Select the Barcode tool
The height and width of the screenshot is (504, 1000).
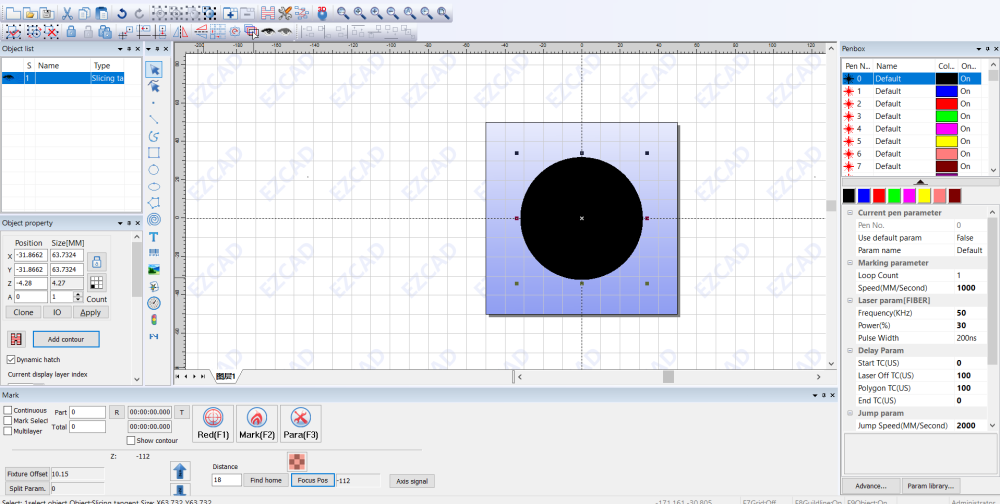pyautogui.click(x=154, y=253)
